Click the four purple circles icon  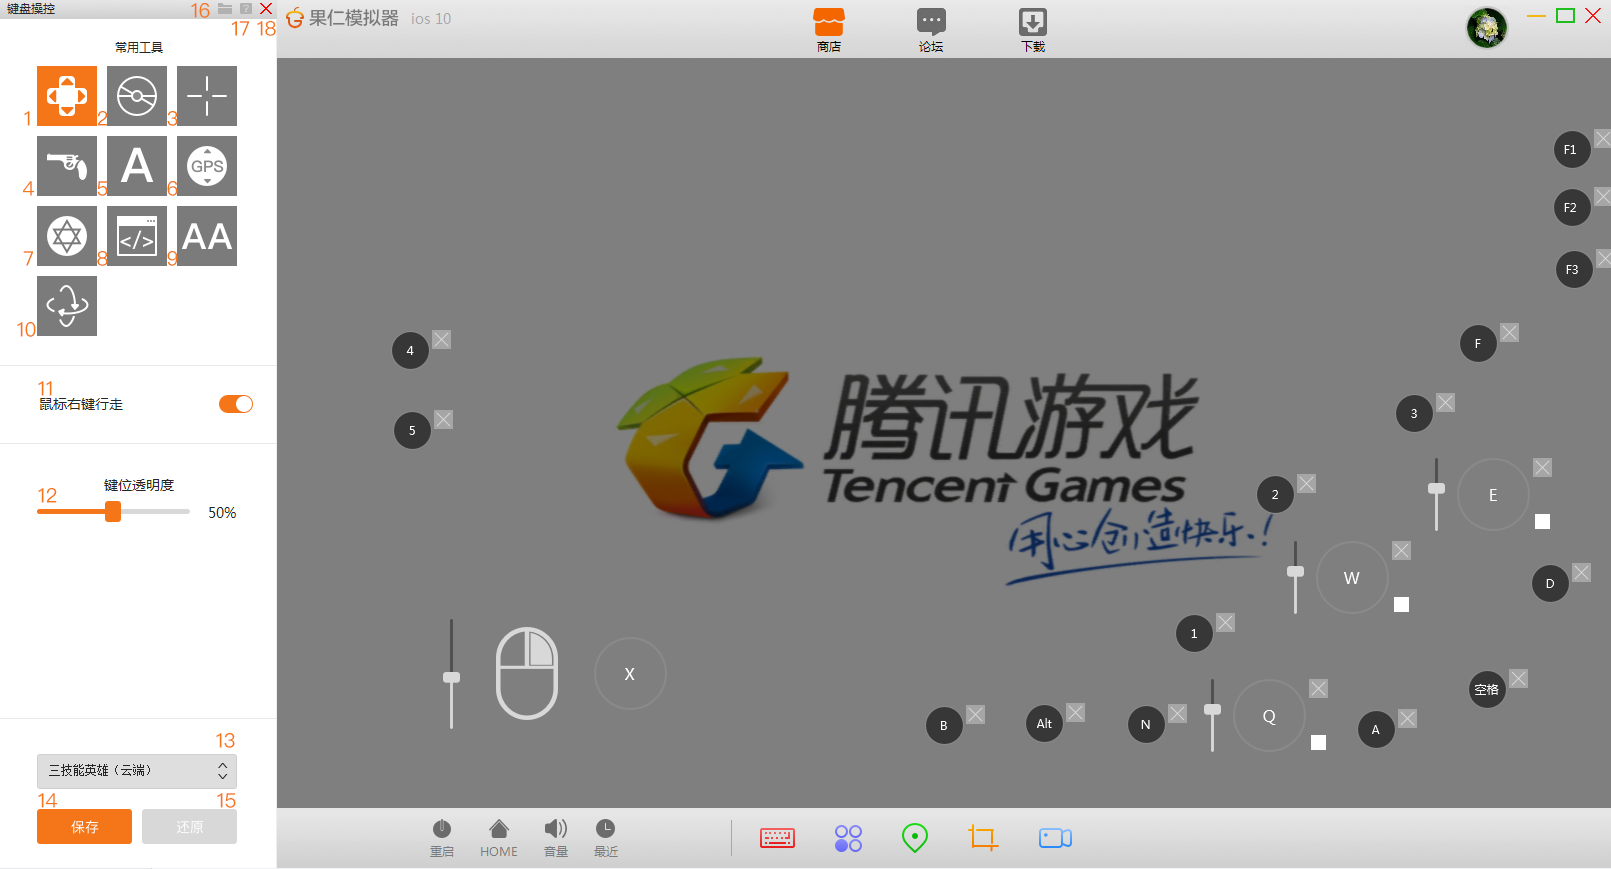click(x=848, y=838)
